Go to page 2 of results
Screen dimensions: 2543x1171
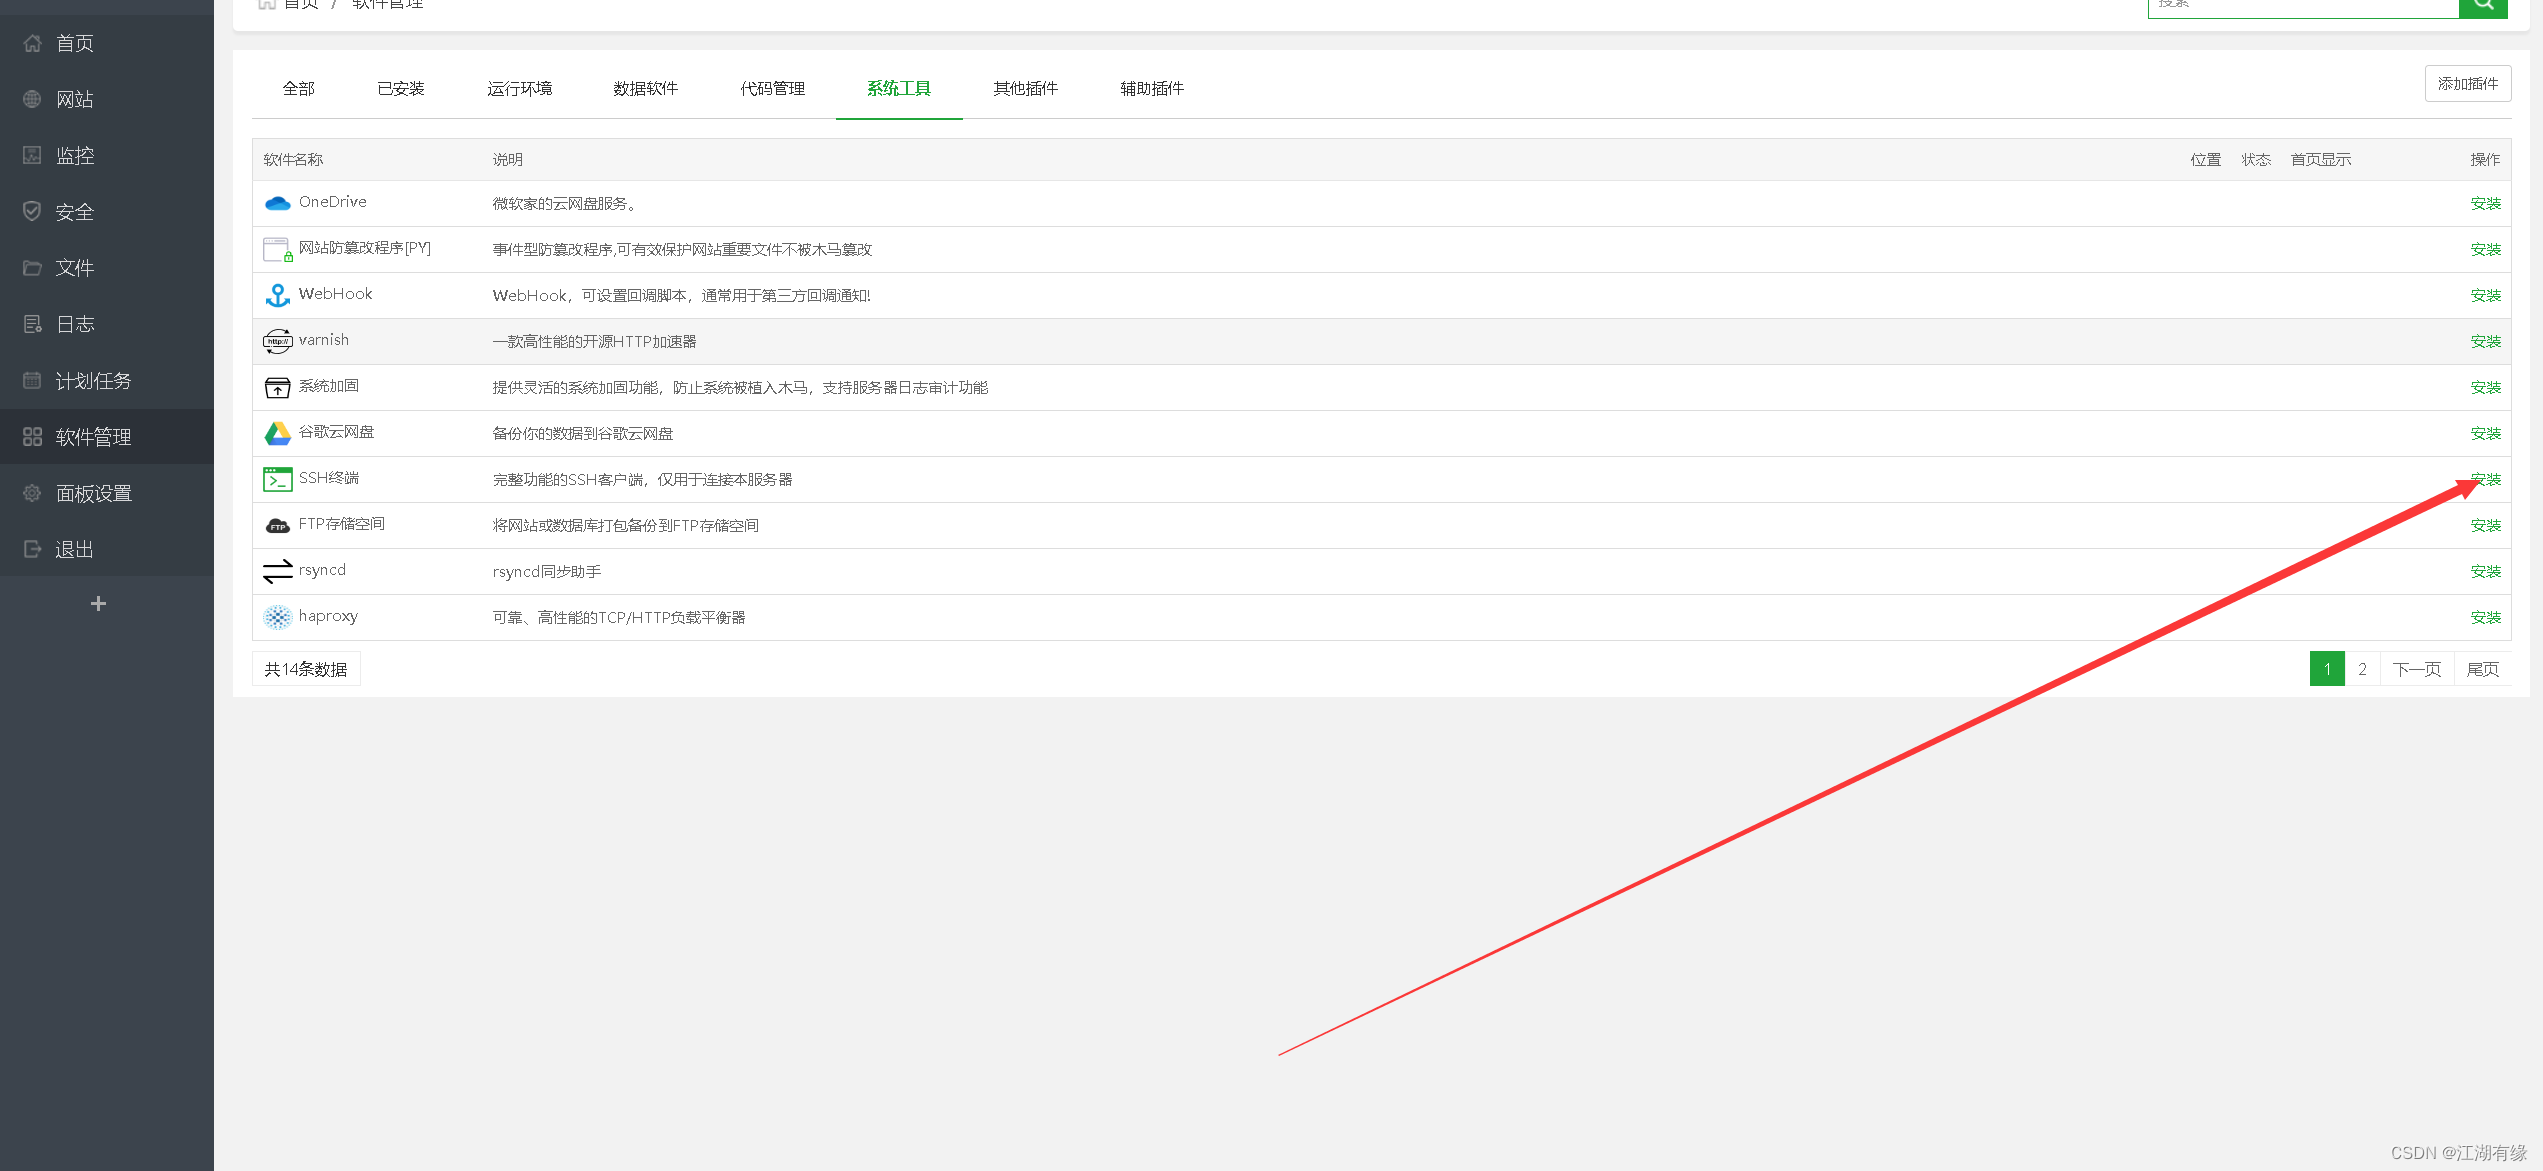tap(2362, 669)
